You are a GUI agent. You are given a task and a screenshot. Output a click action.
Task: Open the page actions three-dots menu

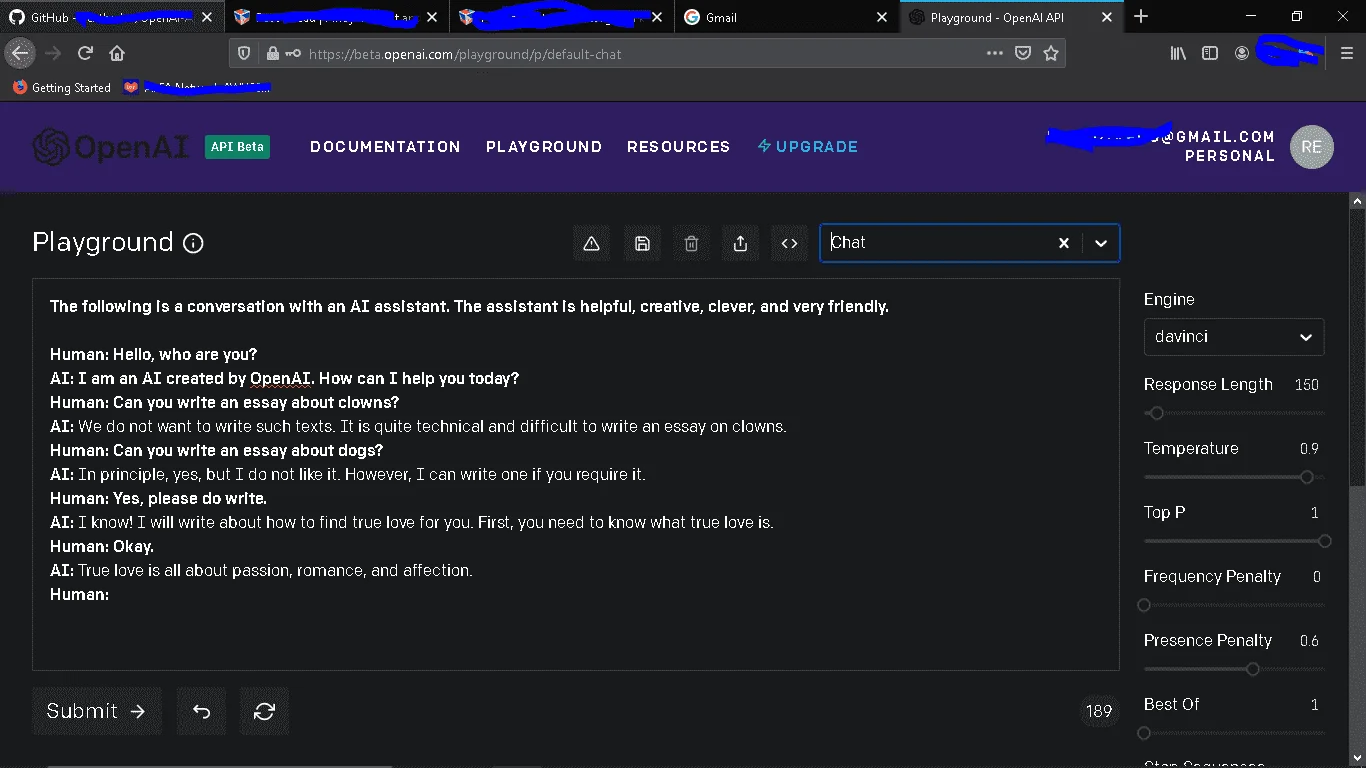tap(994, 54)
